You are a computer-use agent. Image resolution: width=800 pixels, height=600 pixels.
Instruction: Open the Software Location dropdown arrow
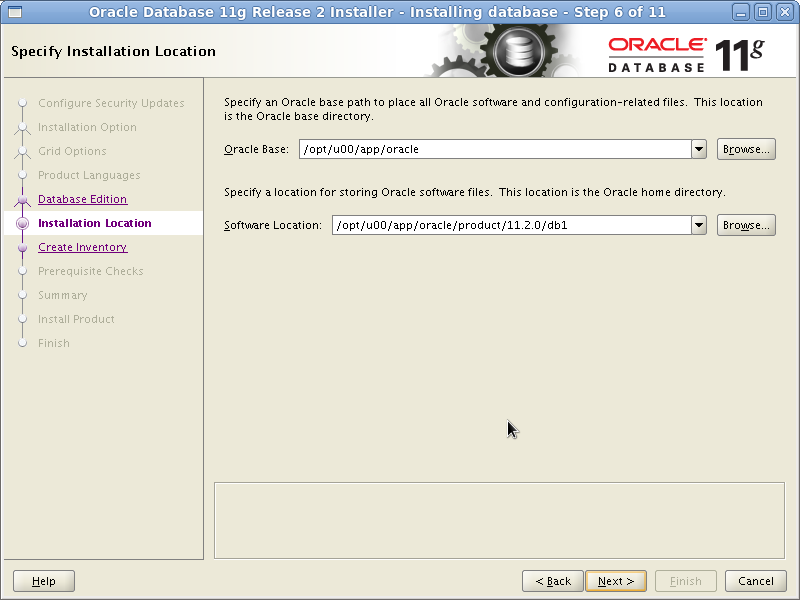699,225
